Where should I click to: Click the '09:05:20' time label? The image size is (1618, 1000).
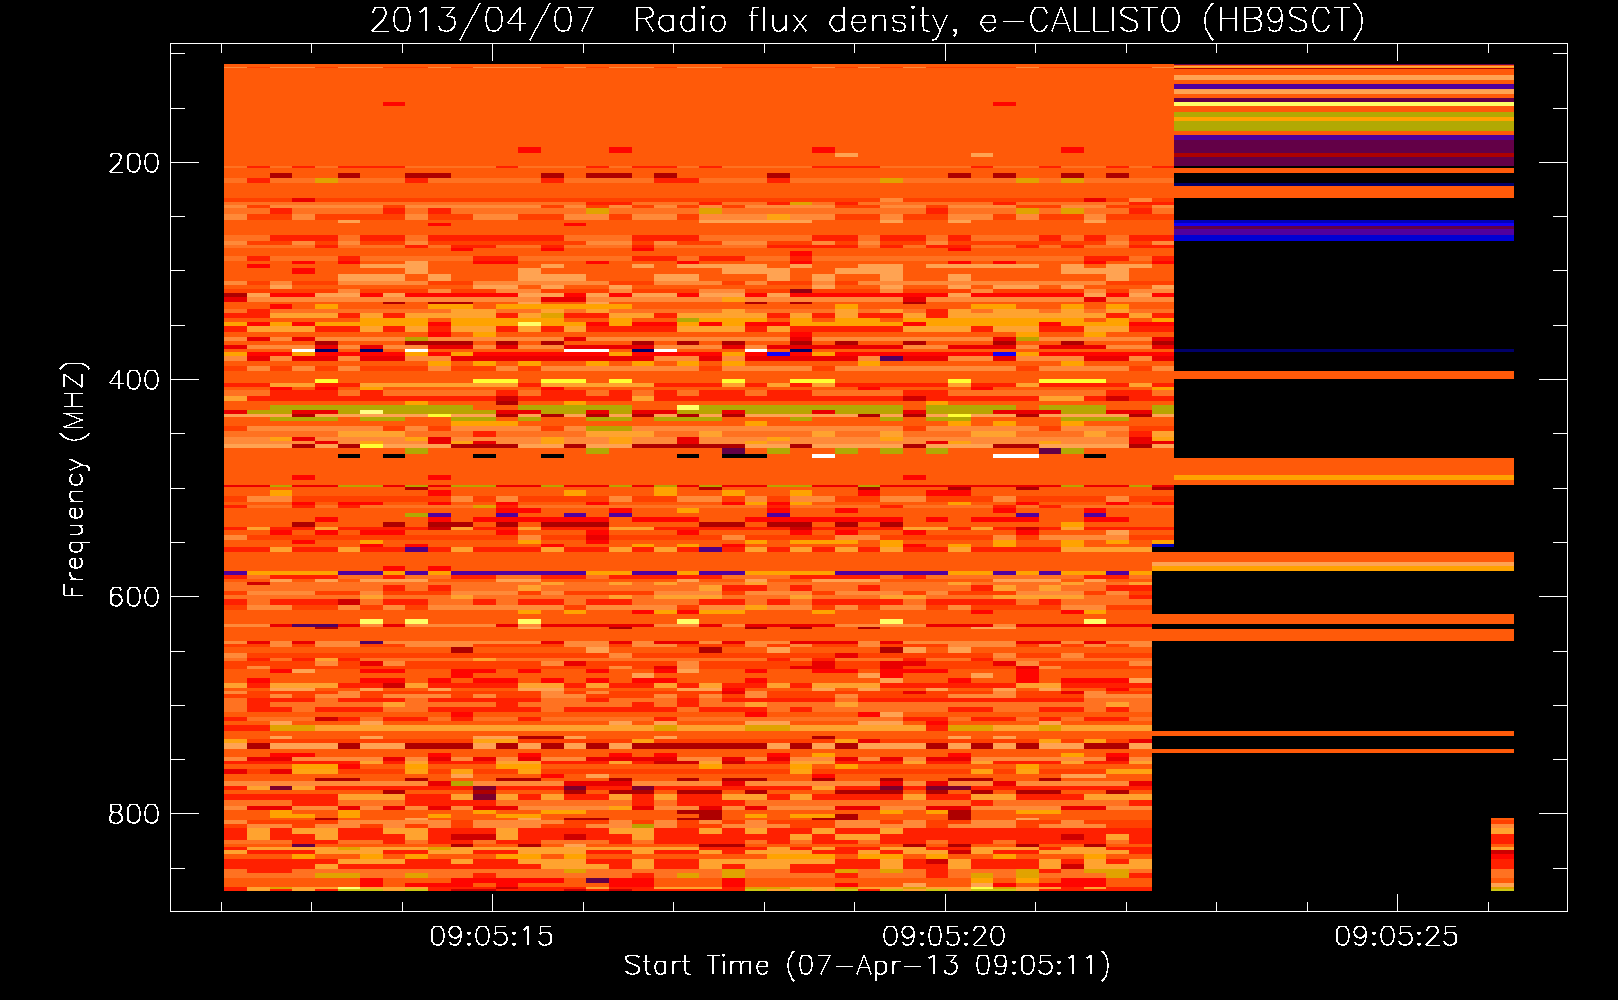coord(944,937)
